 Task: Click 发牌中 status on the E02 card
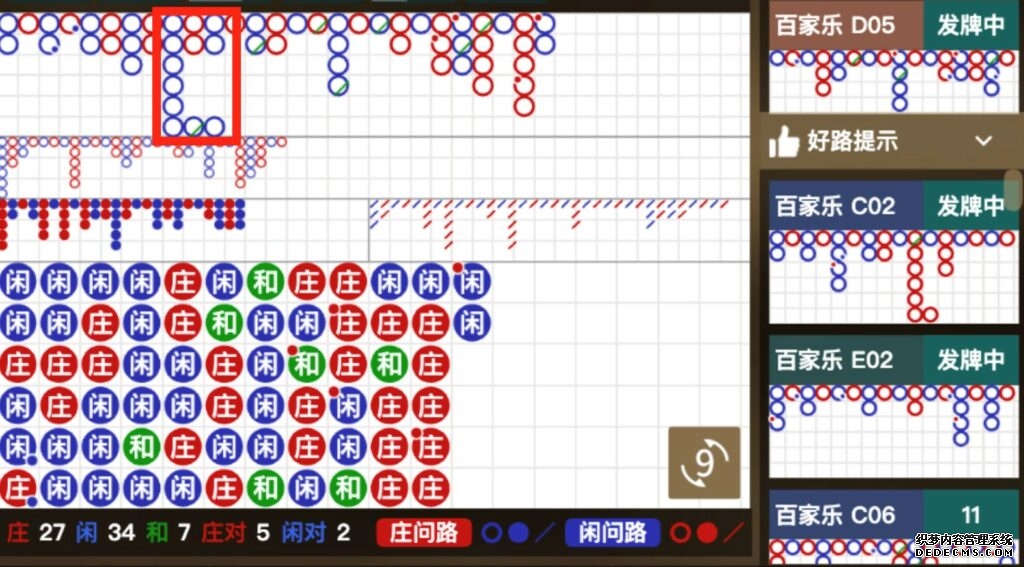pyautogui.click(x=970, y=360)
